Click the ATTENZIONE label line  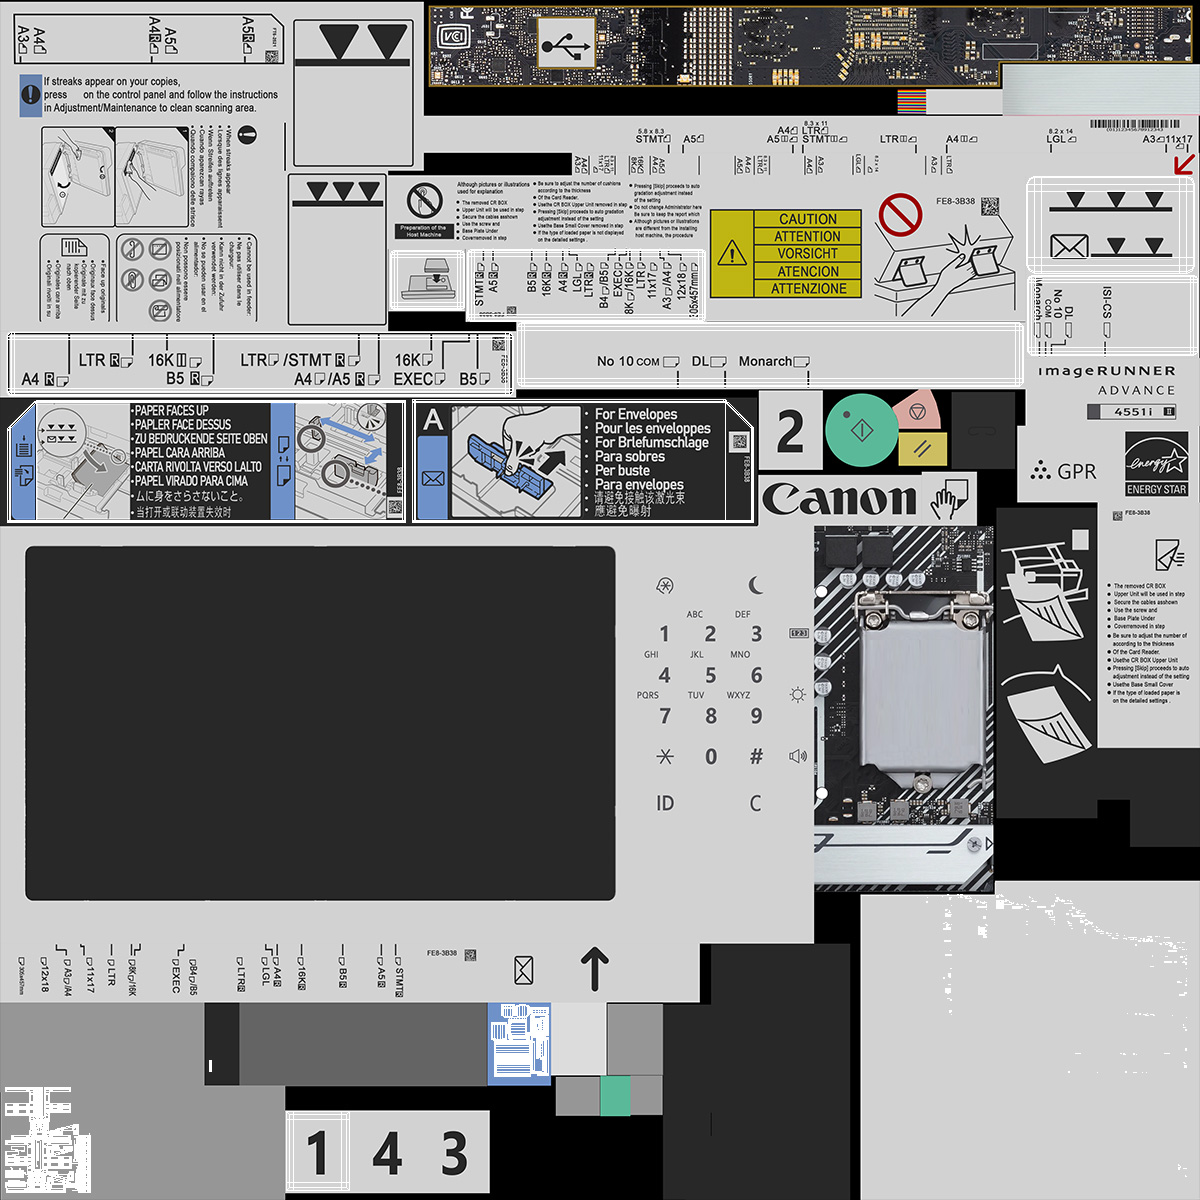(x=808, y=289)
